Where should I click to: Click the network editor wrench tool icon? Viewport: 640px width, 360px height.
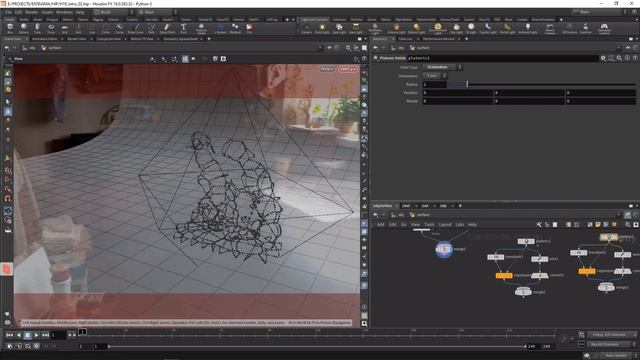click(539, 224)
